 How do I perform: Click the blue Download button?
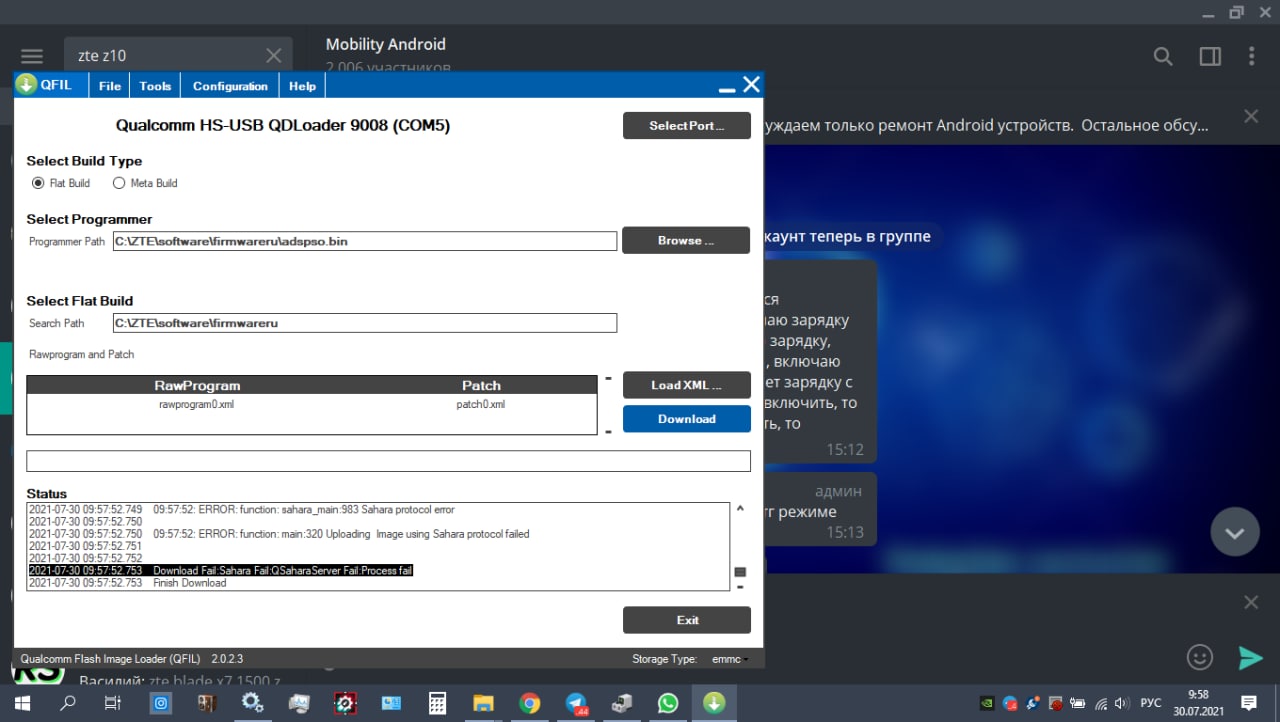(686, 419)
